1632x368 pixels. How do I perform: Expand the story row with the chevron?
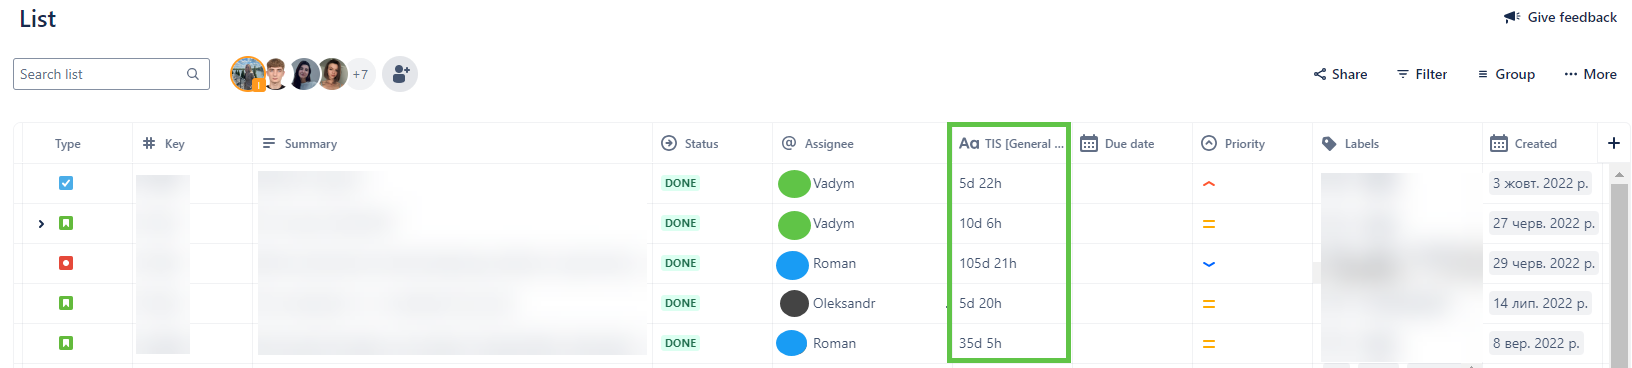click(41, 224)
